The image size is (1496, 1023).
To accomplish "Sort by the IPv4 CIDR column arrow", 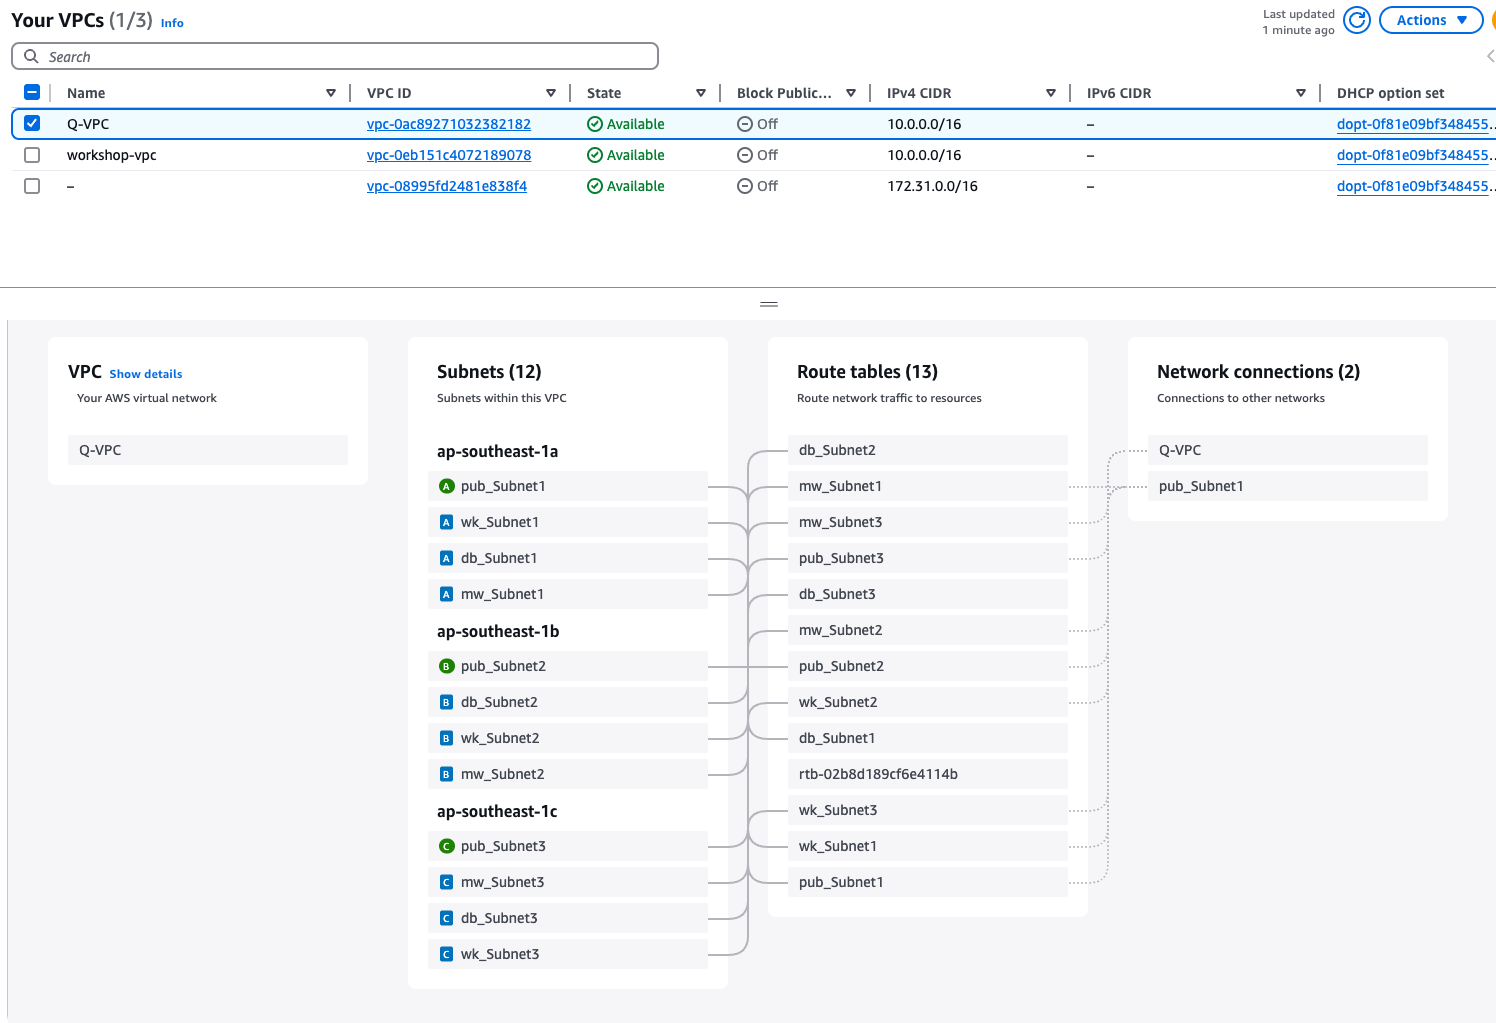I will tap(1051, 93).
